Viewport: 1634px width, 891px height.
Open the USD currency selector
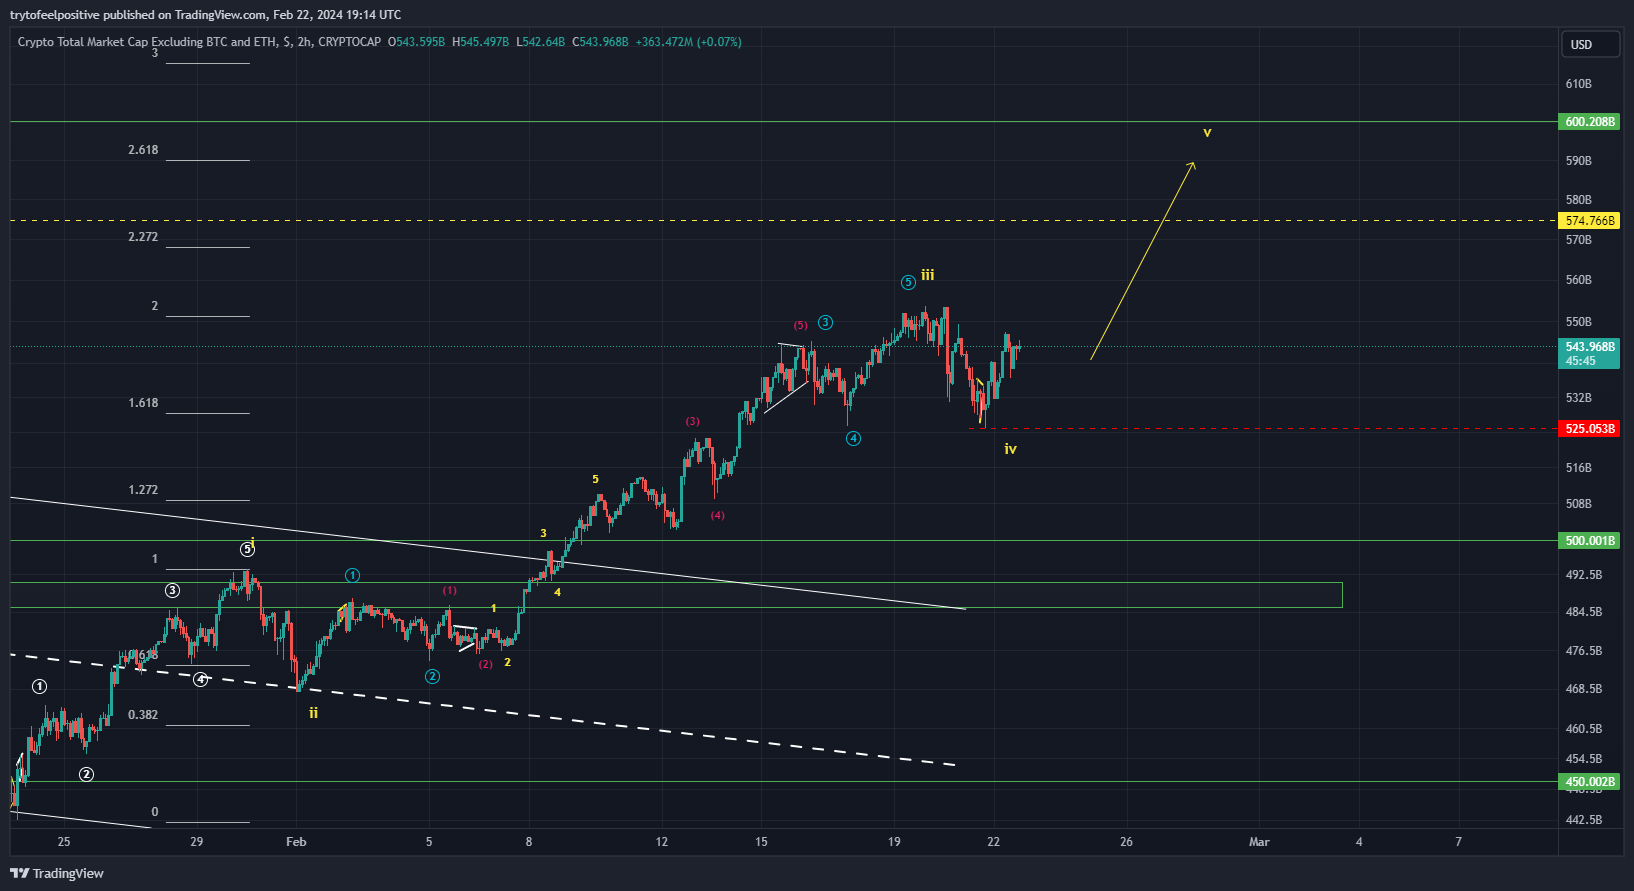click(x=1590, y=44)
